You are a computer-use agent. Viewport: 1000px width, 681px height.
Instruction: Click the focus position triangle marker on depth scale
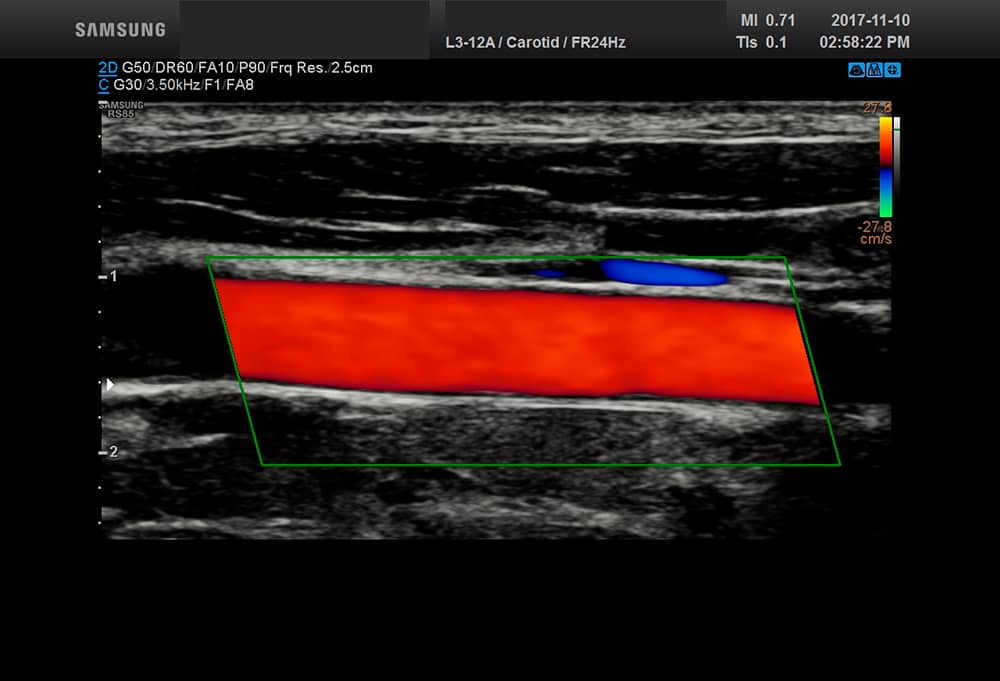pyautogui.click(x=111, y=384)
